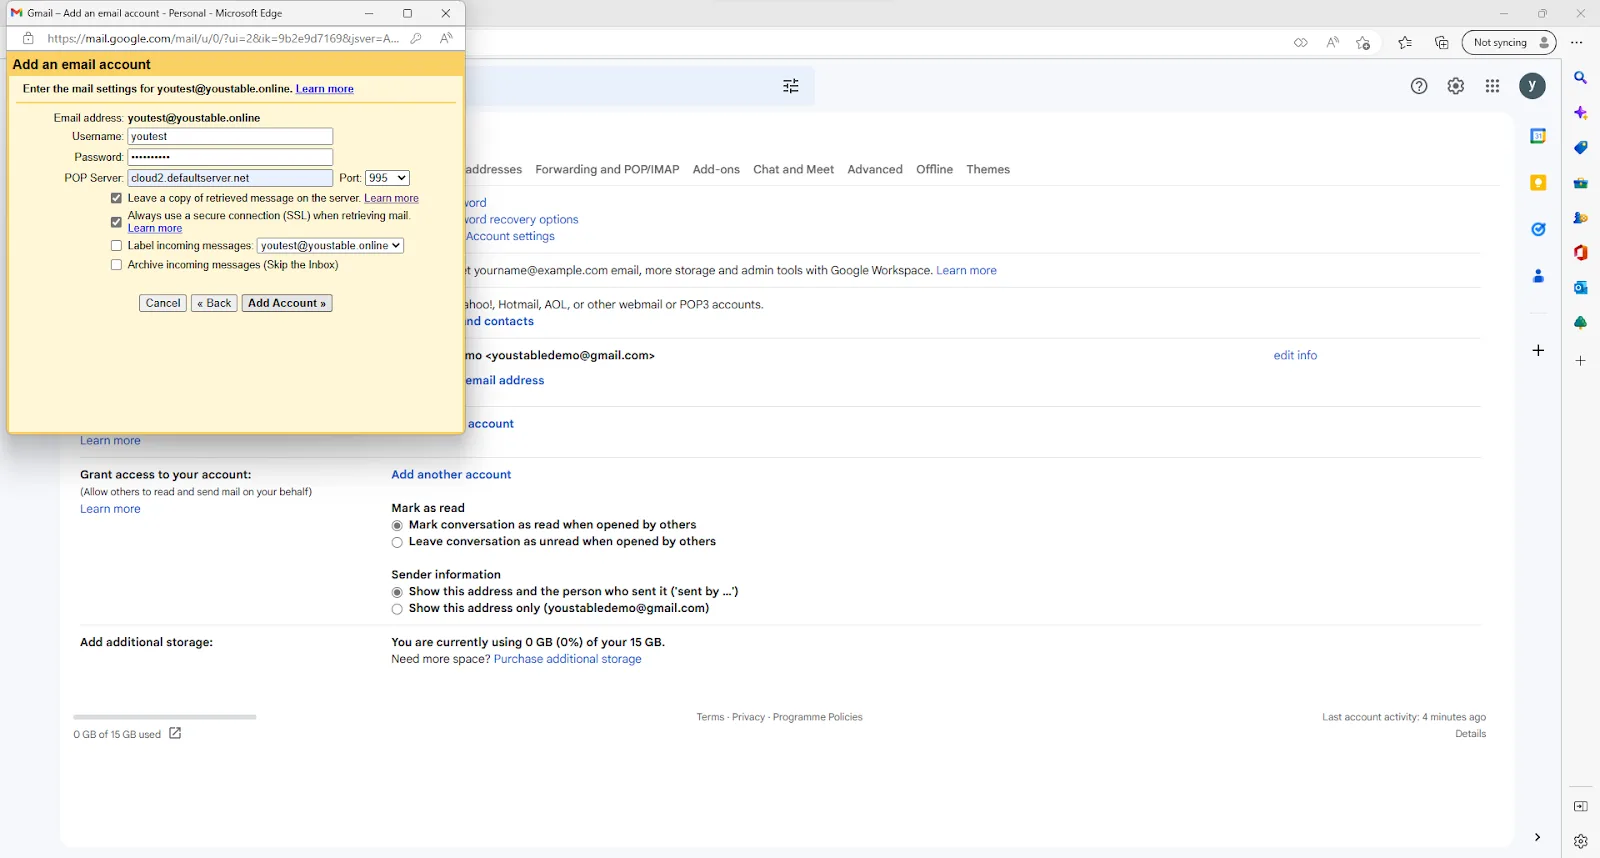The height and width of the screenshot is (858, 1600).
Task: Click Programme Policies footer link
Action: (x=817, y=717)
